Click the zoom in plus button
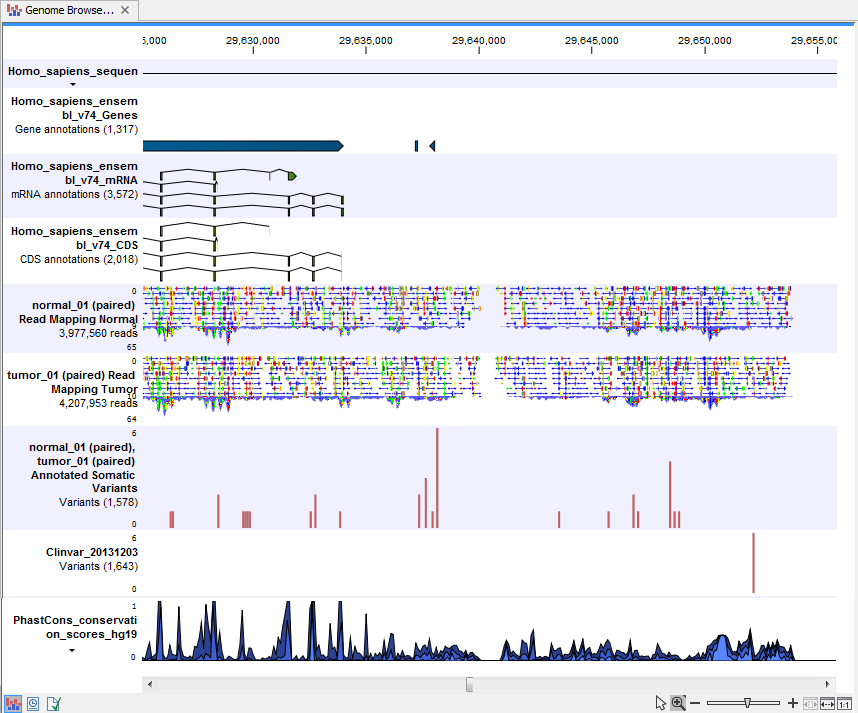 click(793, 702)
